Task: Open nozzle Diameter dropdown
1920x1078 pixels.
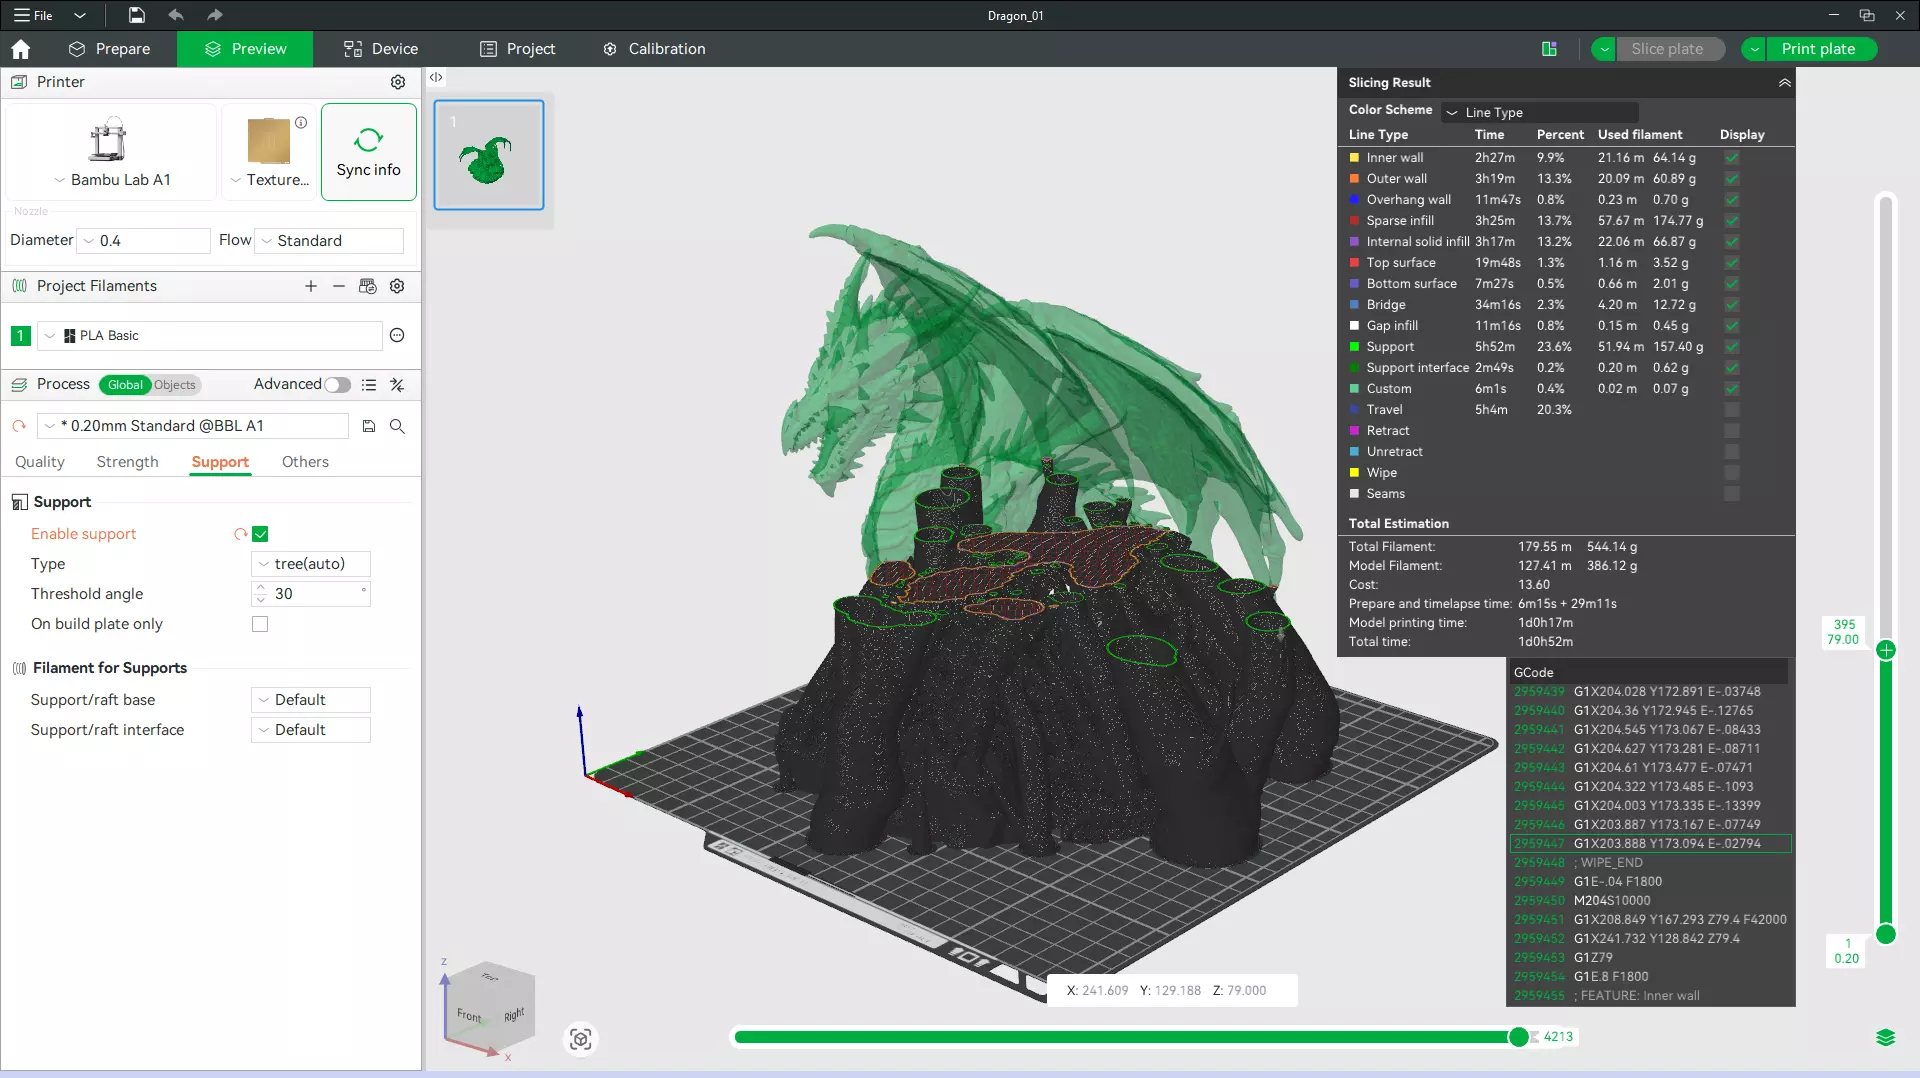Action: click(x=145, y=241)
